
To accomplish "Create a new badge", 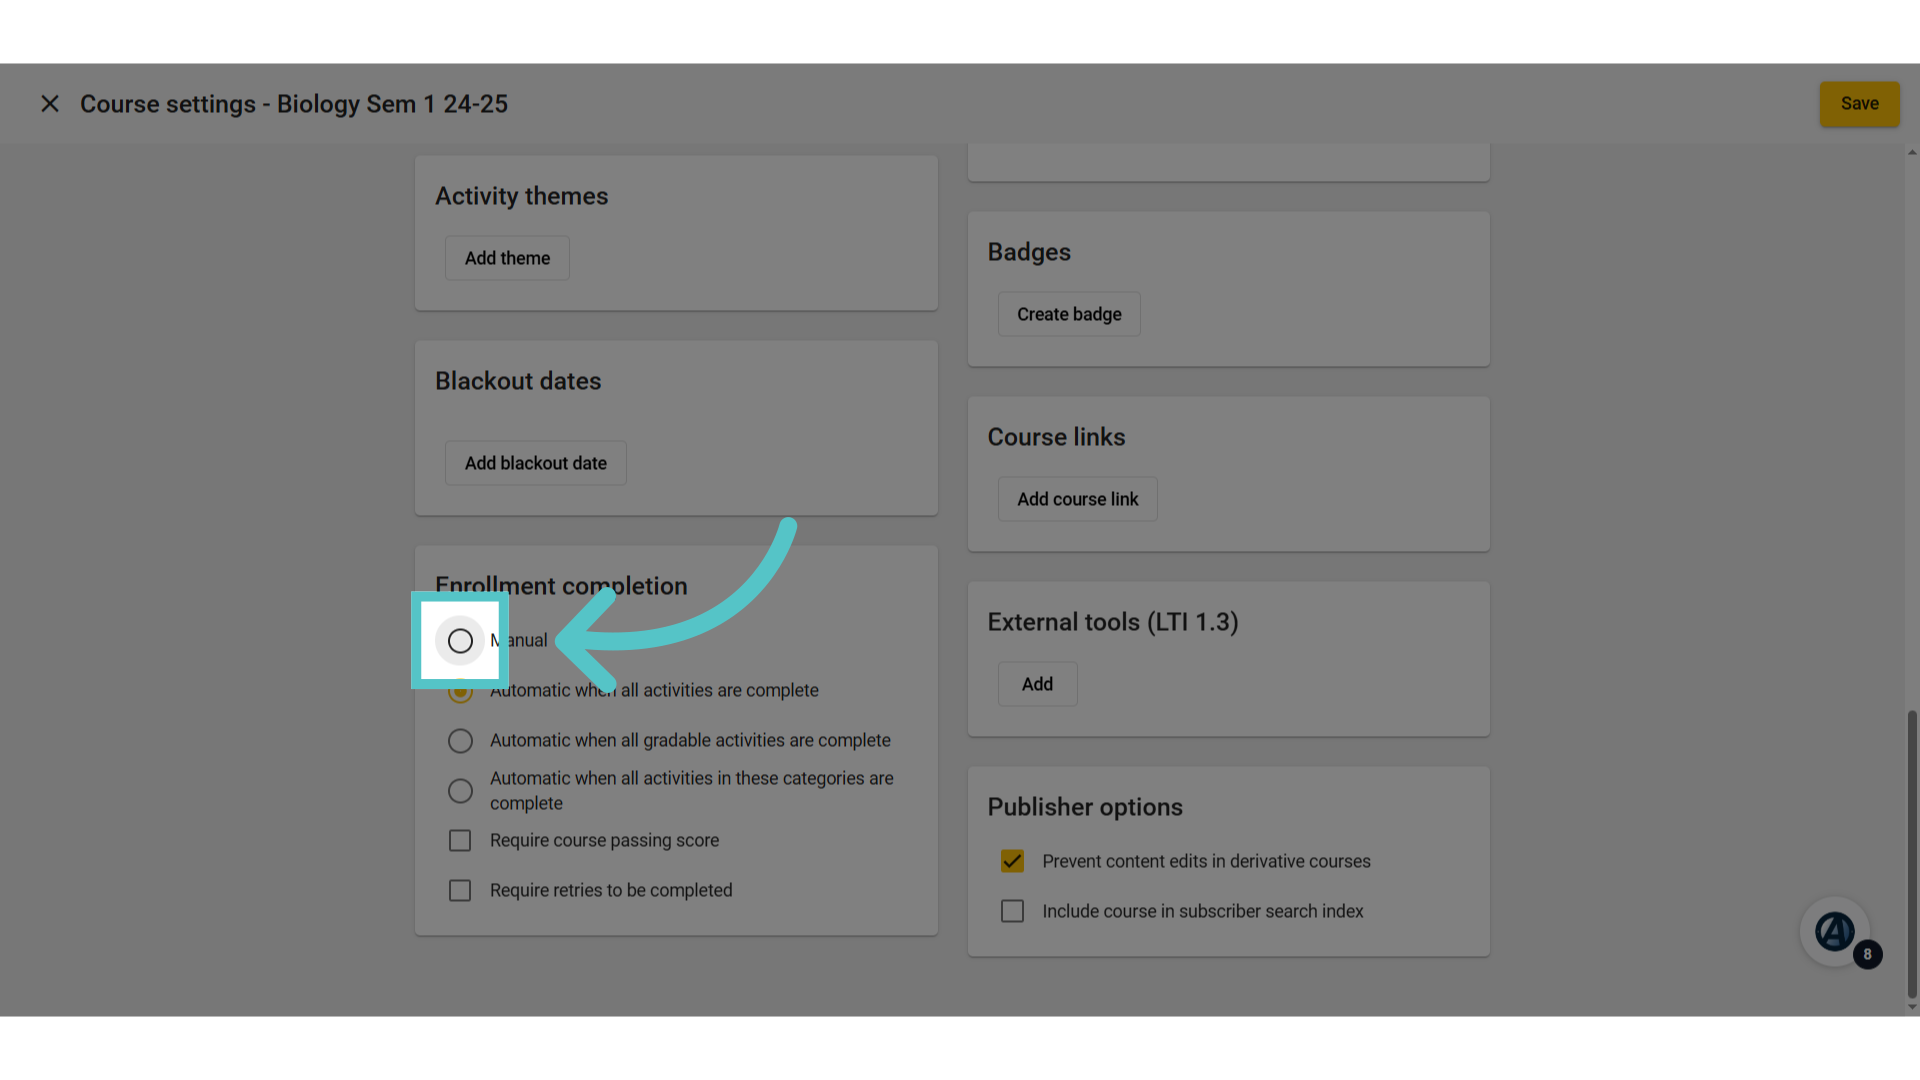I will (x=1069, y=314).
